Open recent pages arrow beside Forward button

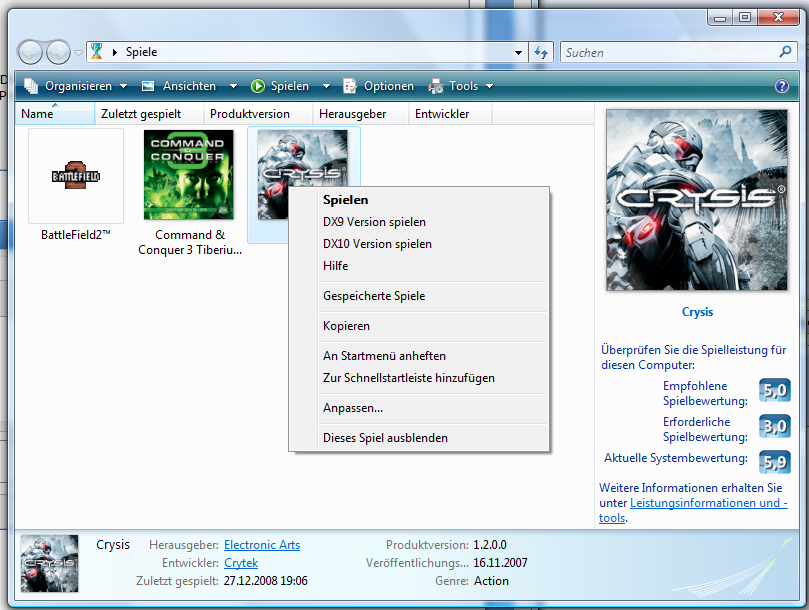point(78,53)
